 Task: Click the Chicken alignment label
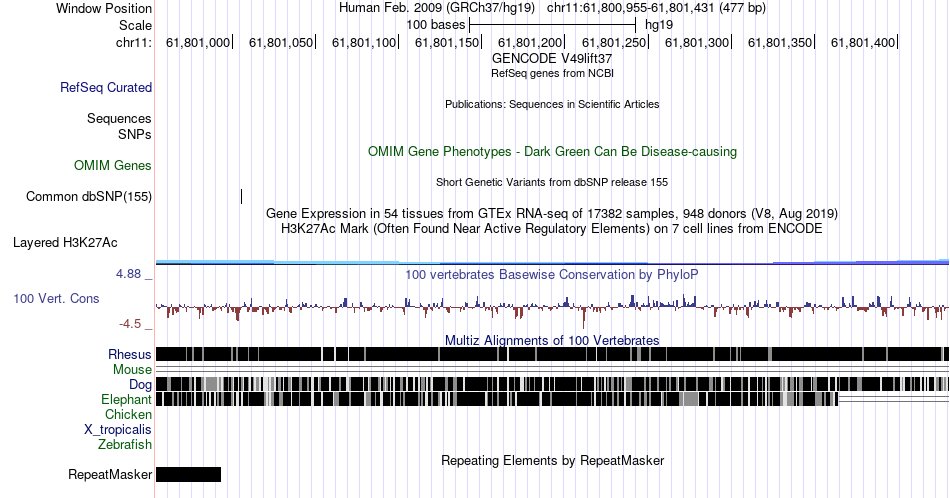[x=128, y=414]
